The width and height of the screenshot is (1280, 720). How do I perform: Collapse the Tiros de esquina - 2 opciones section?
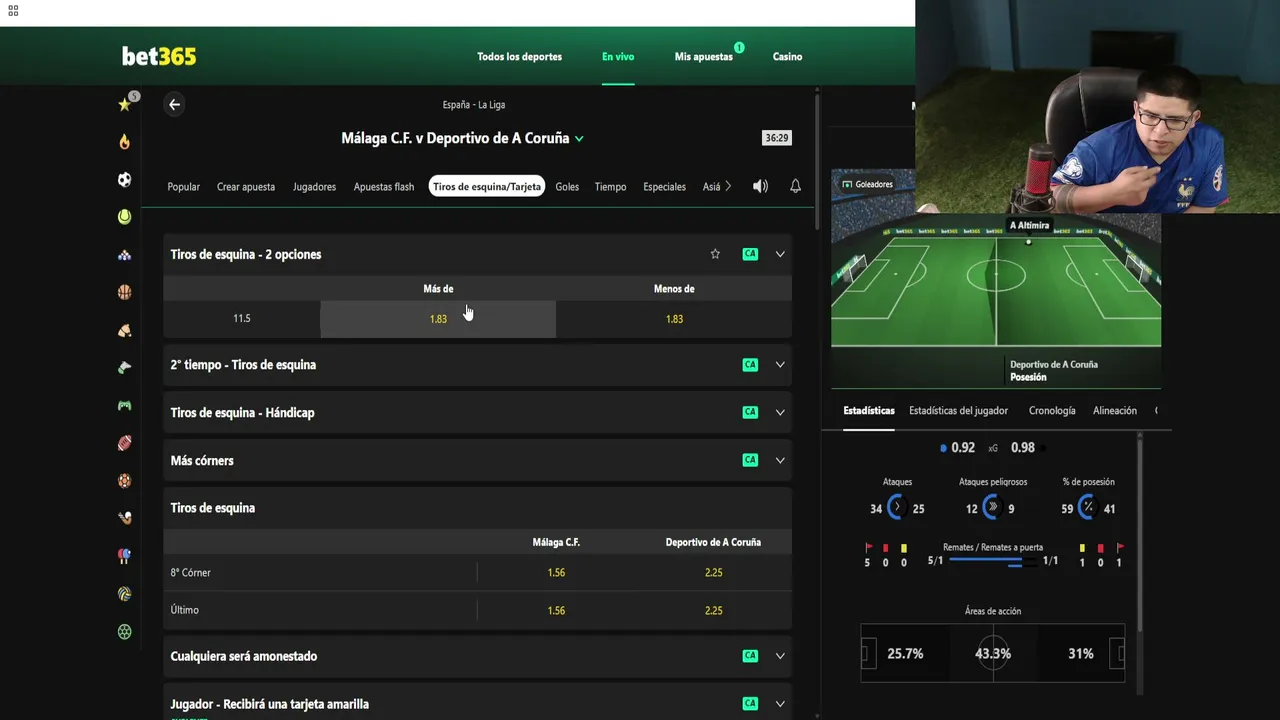click(780, 254)
